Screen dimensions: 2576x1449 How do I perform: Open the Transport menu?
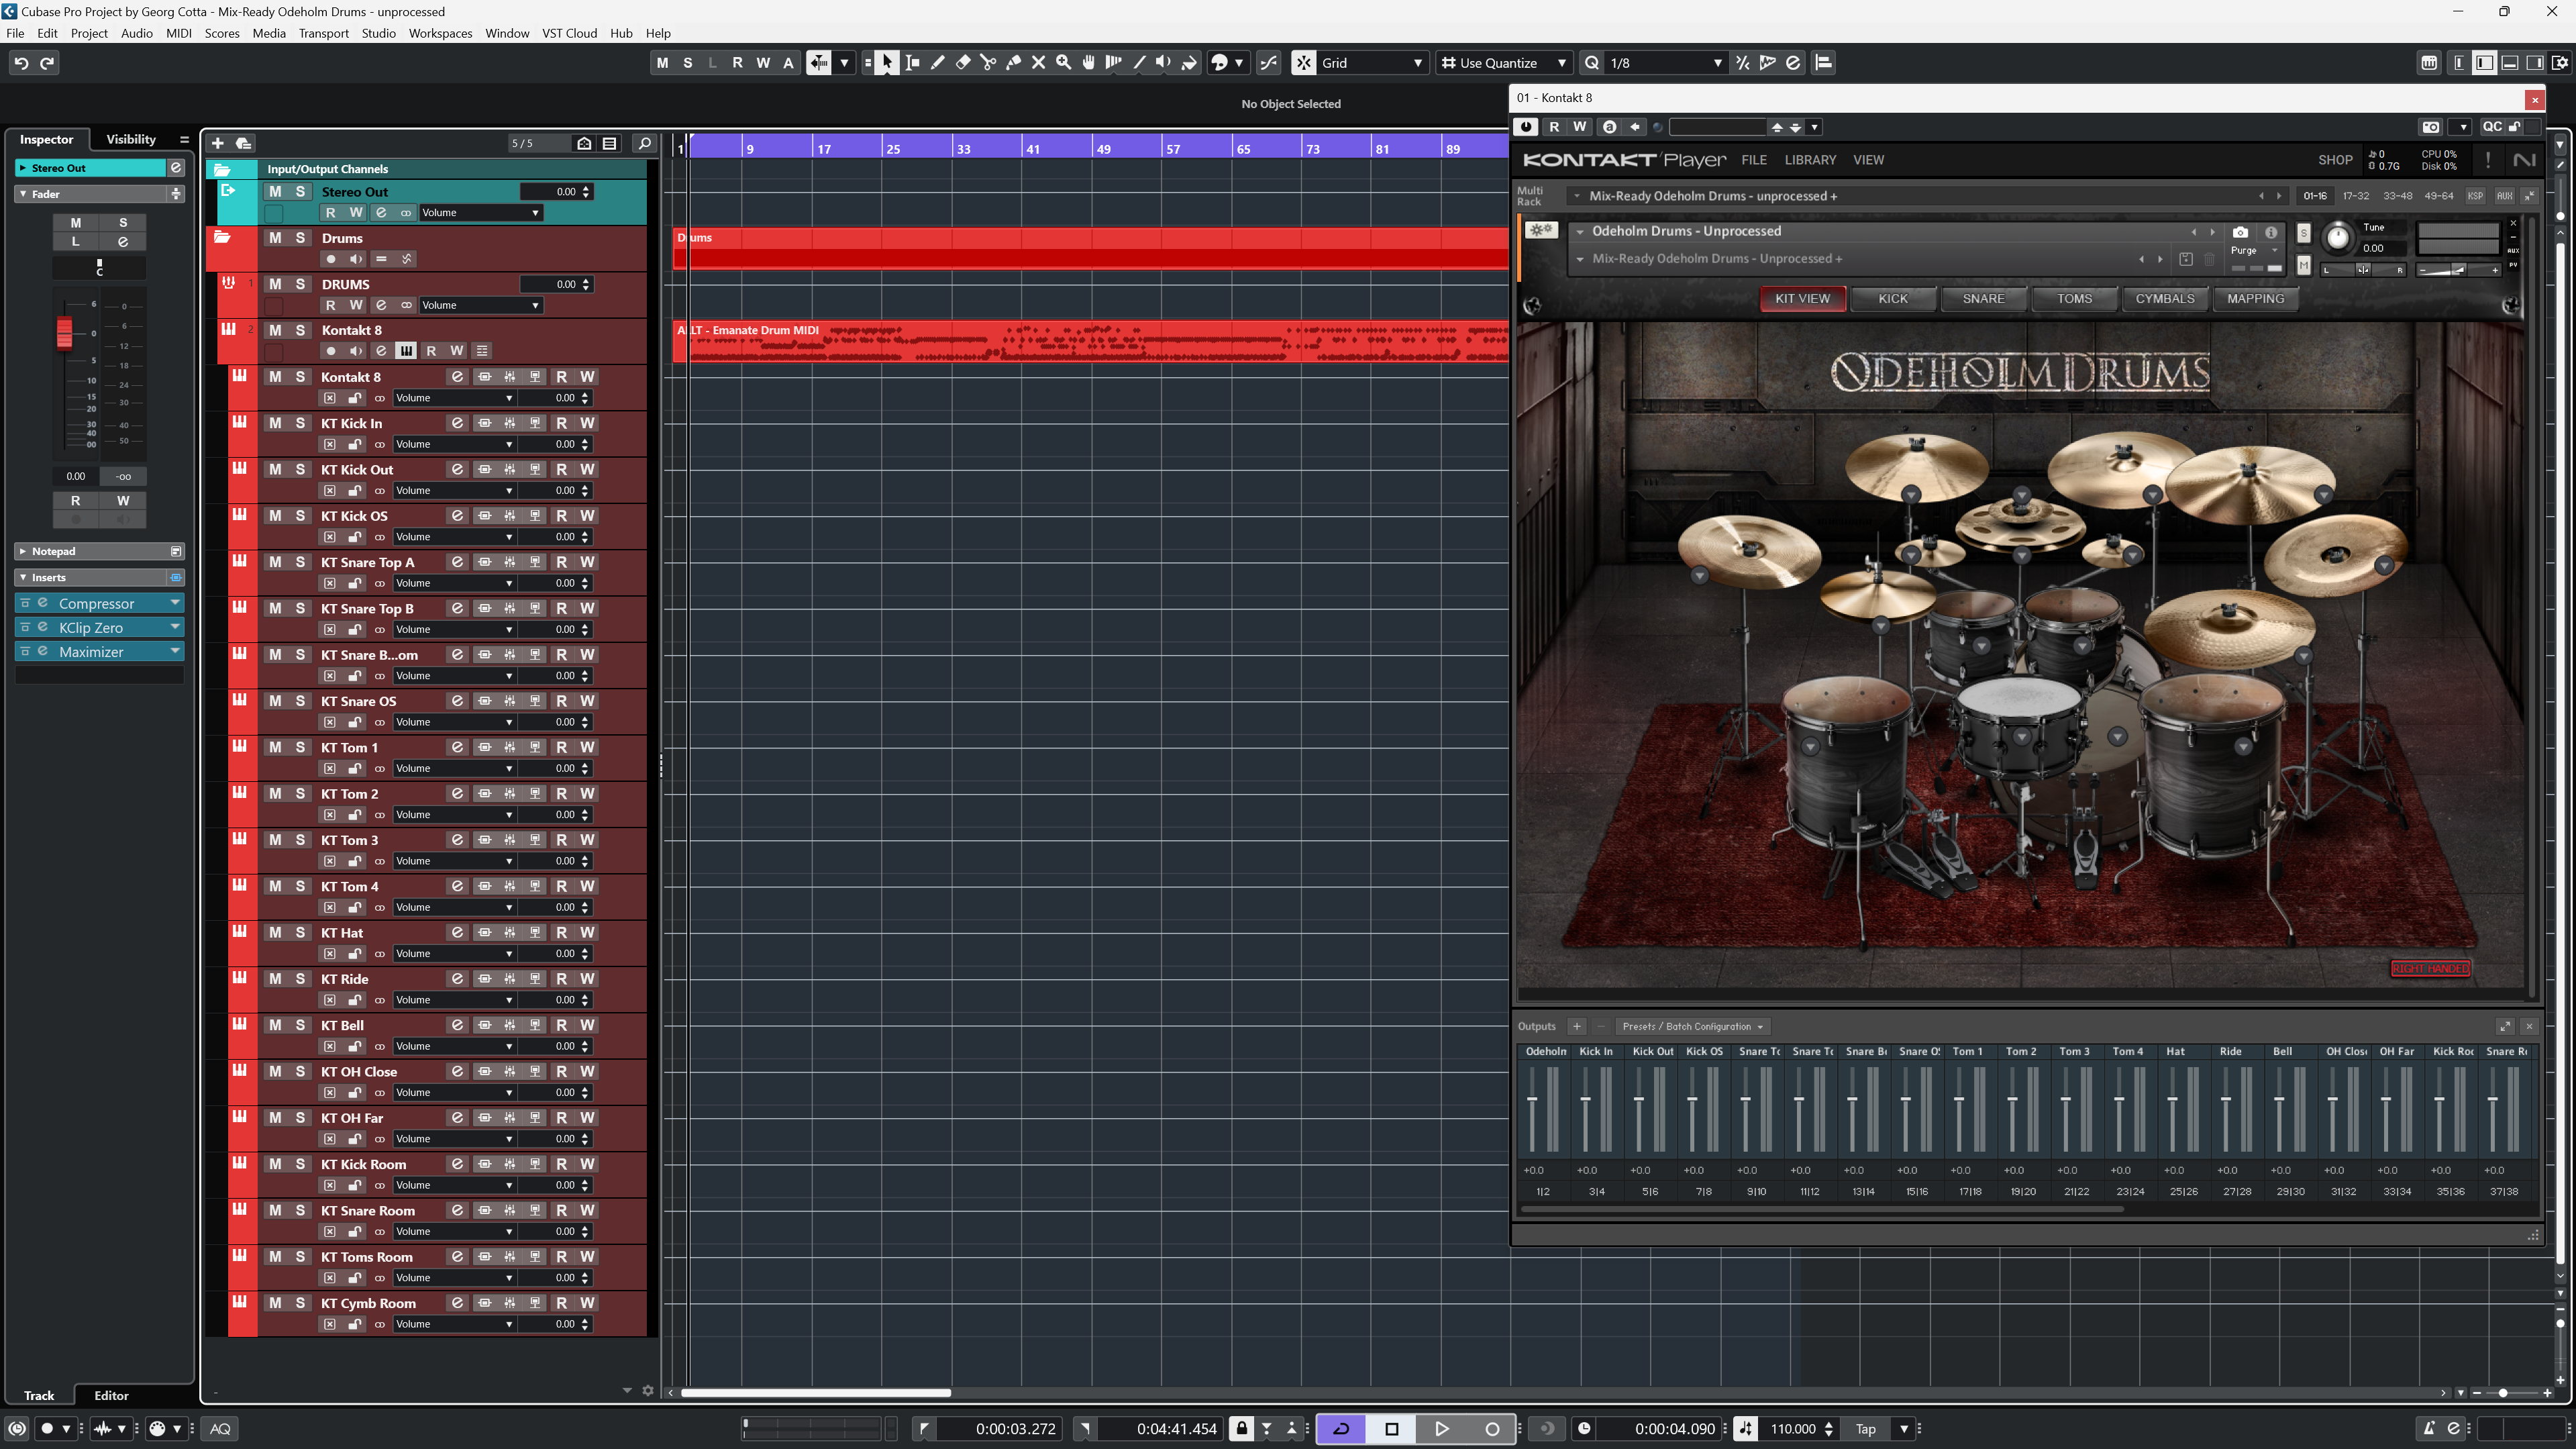[x=323, y=33]
